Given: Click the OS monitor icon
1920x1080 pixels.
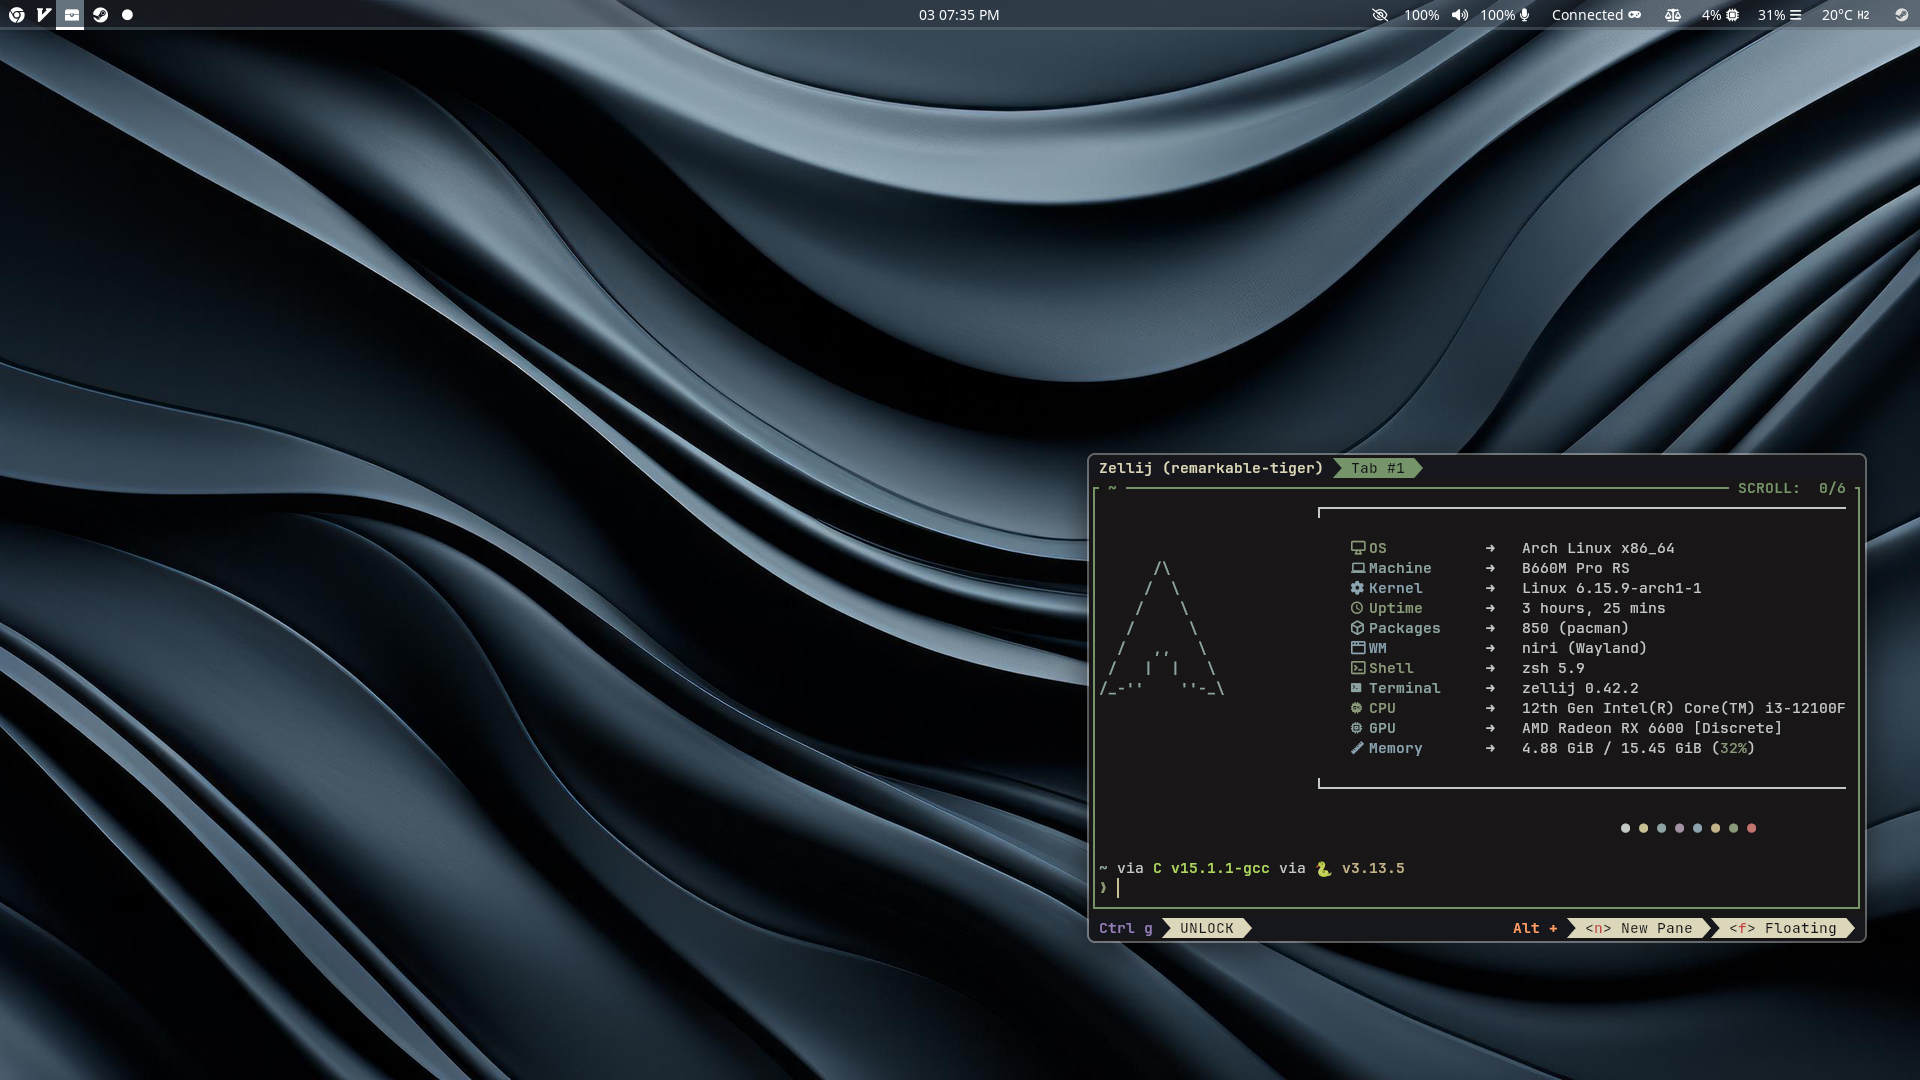Looking at the screenshot, I should [1358, 548].
